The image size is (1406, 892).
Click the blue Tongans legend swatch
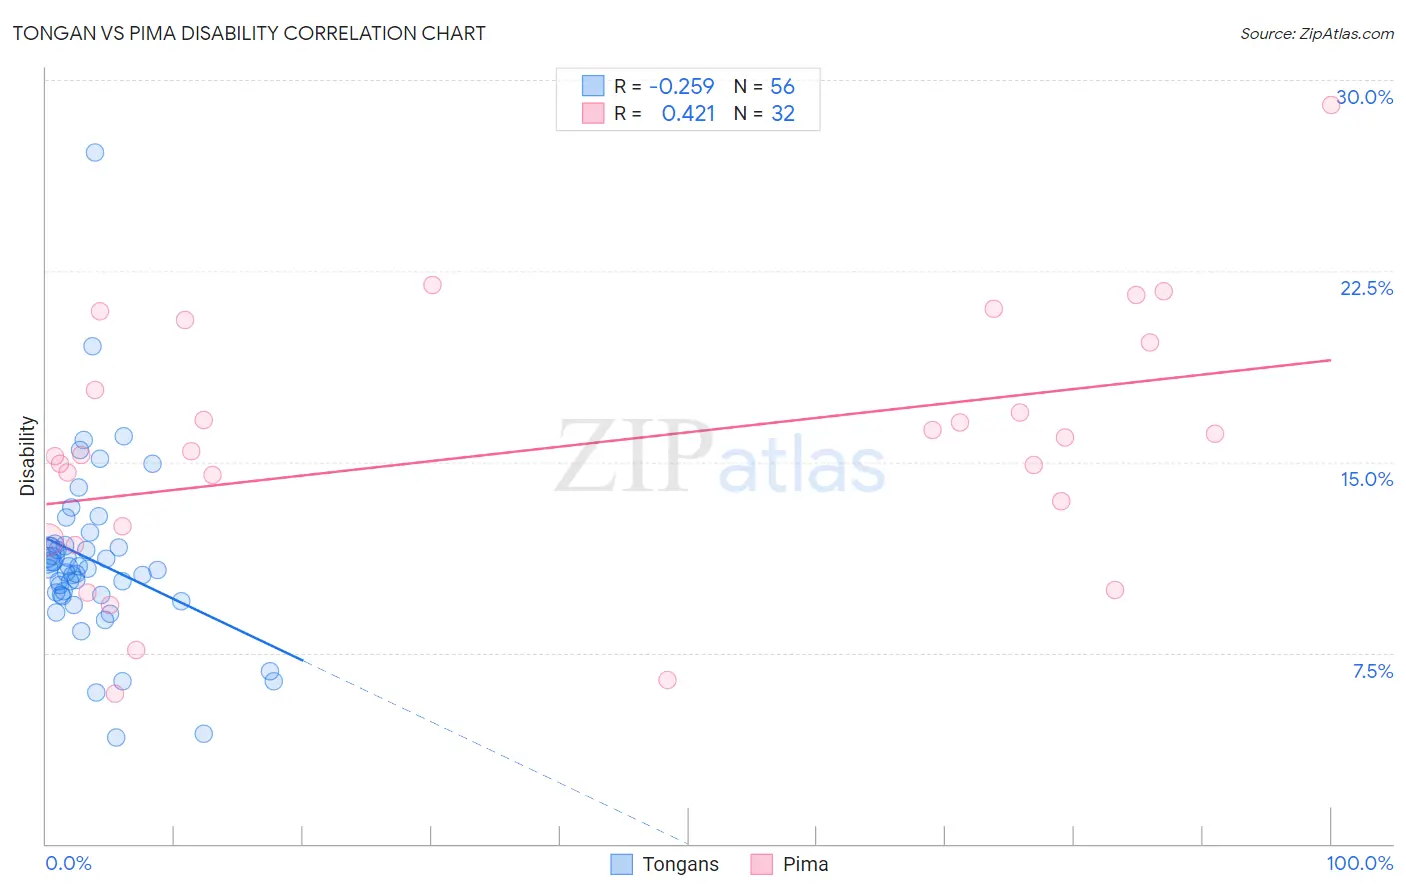(x=621, y=864)
